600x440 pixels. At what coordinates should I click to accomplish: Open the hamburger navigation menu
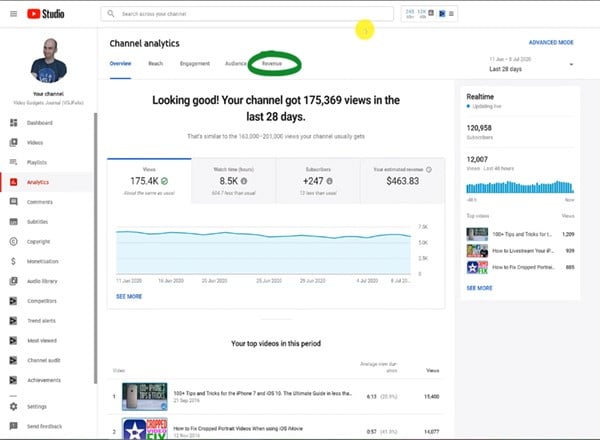point(13,14)
